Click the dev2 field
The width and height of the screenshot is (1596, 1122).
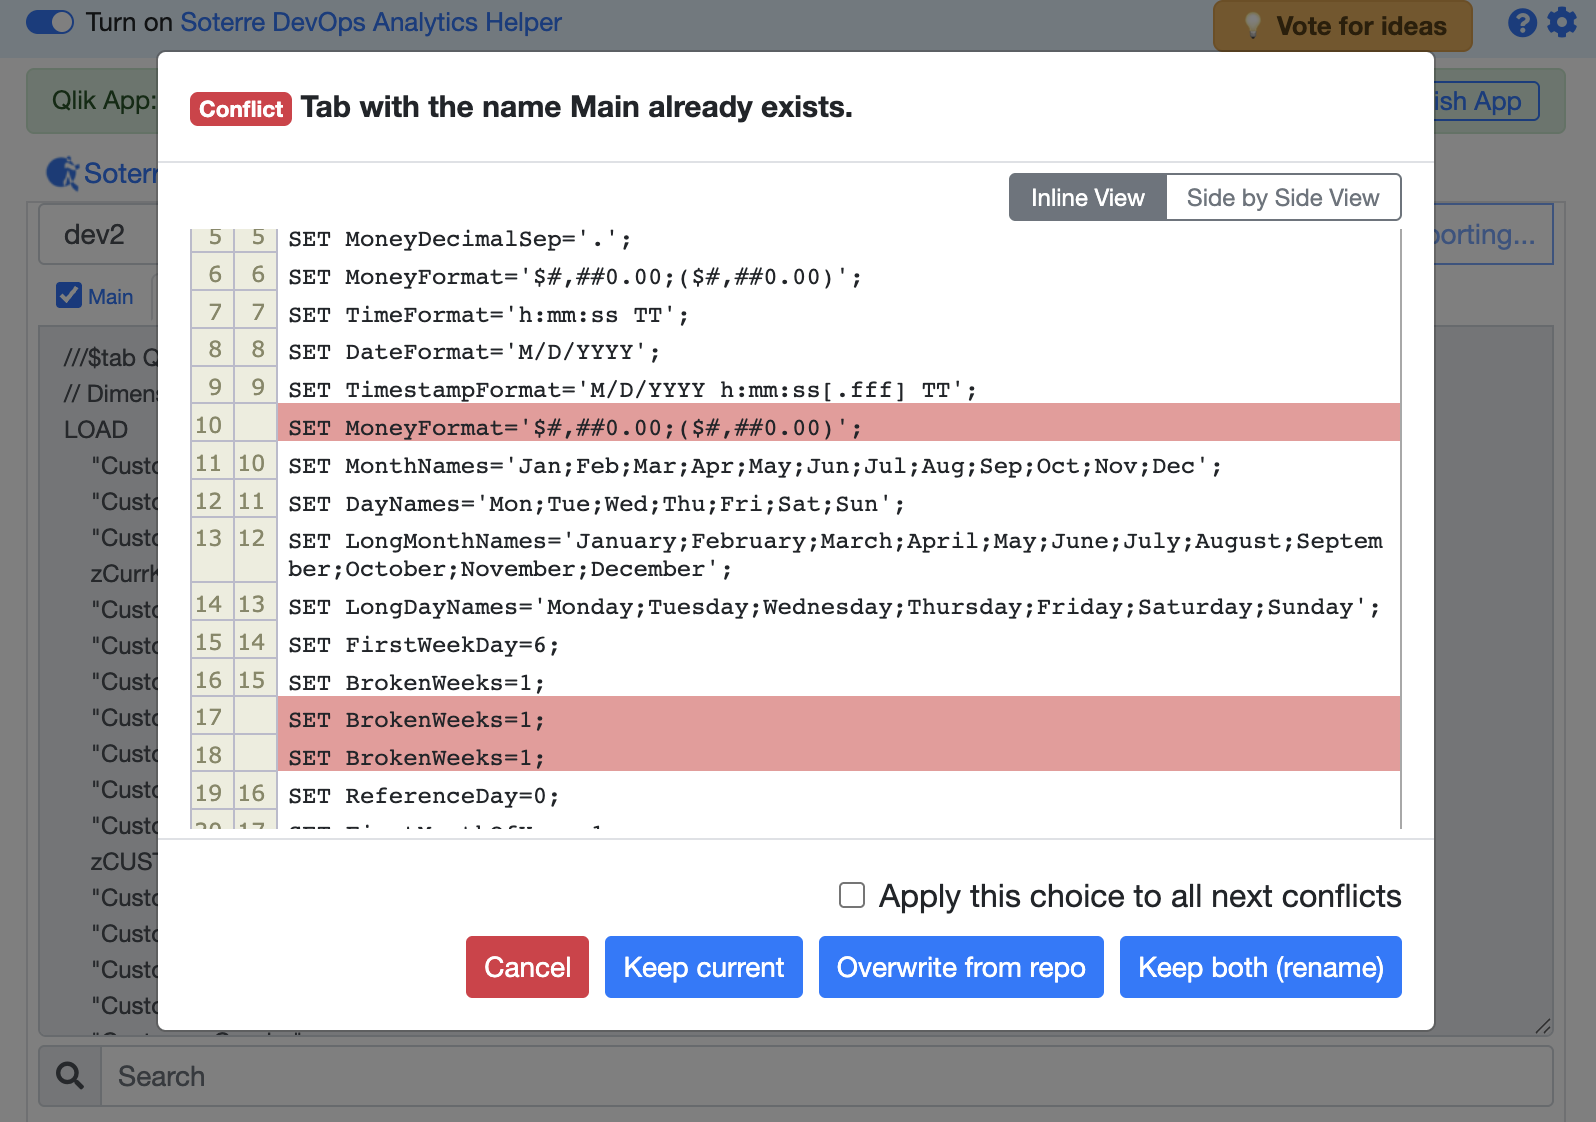pyautogui.click(x=97, y=234)
